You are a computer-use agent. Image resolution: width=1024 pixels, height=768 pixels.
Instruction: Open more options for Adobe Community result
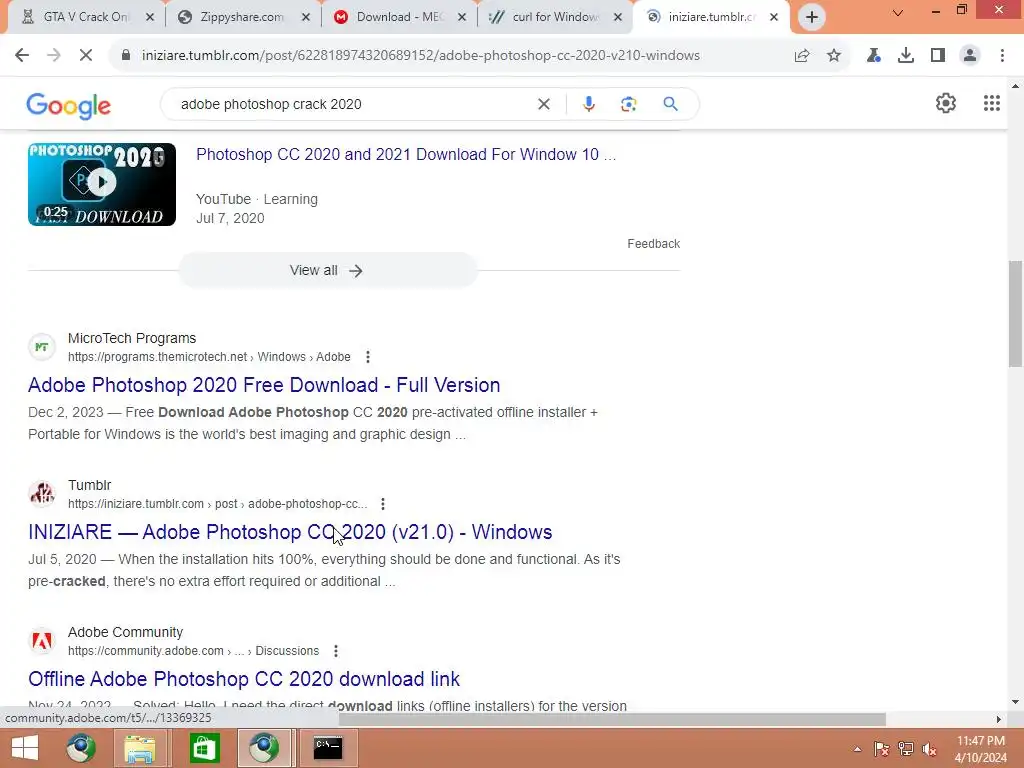click(x=336, y=651)
